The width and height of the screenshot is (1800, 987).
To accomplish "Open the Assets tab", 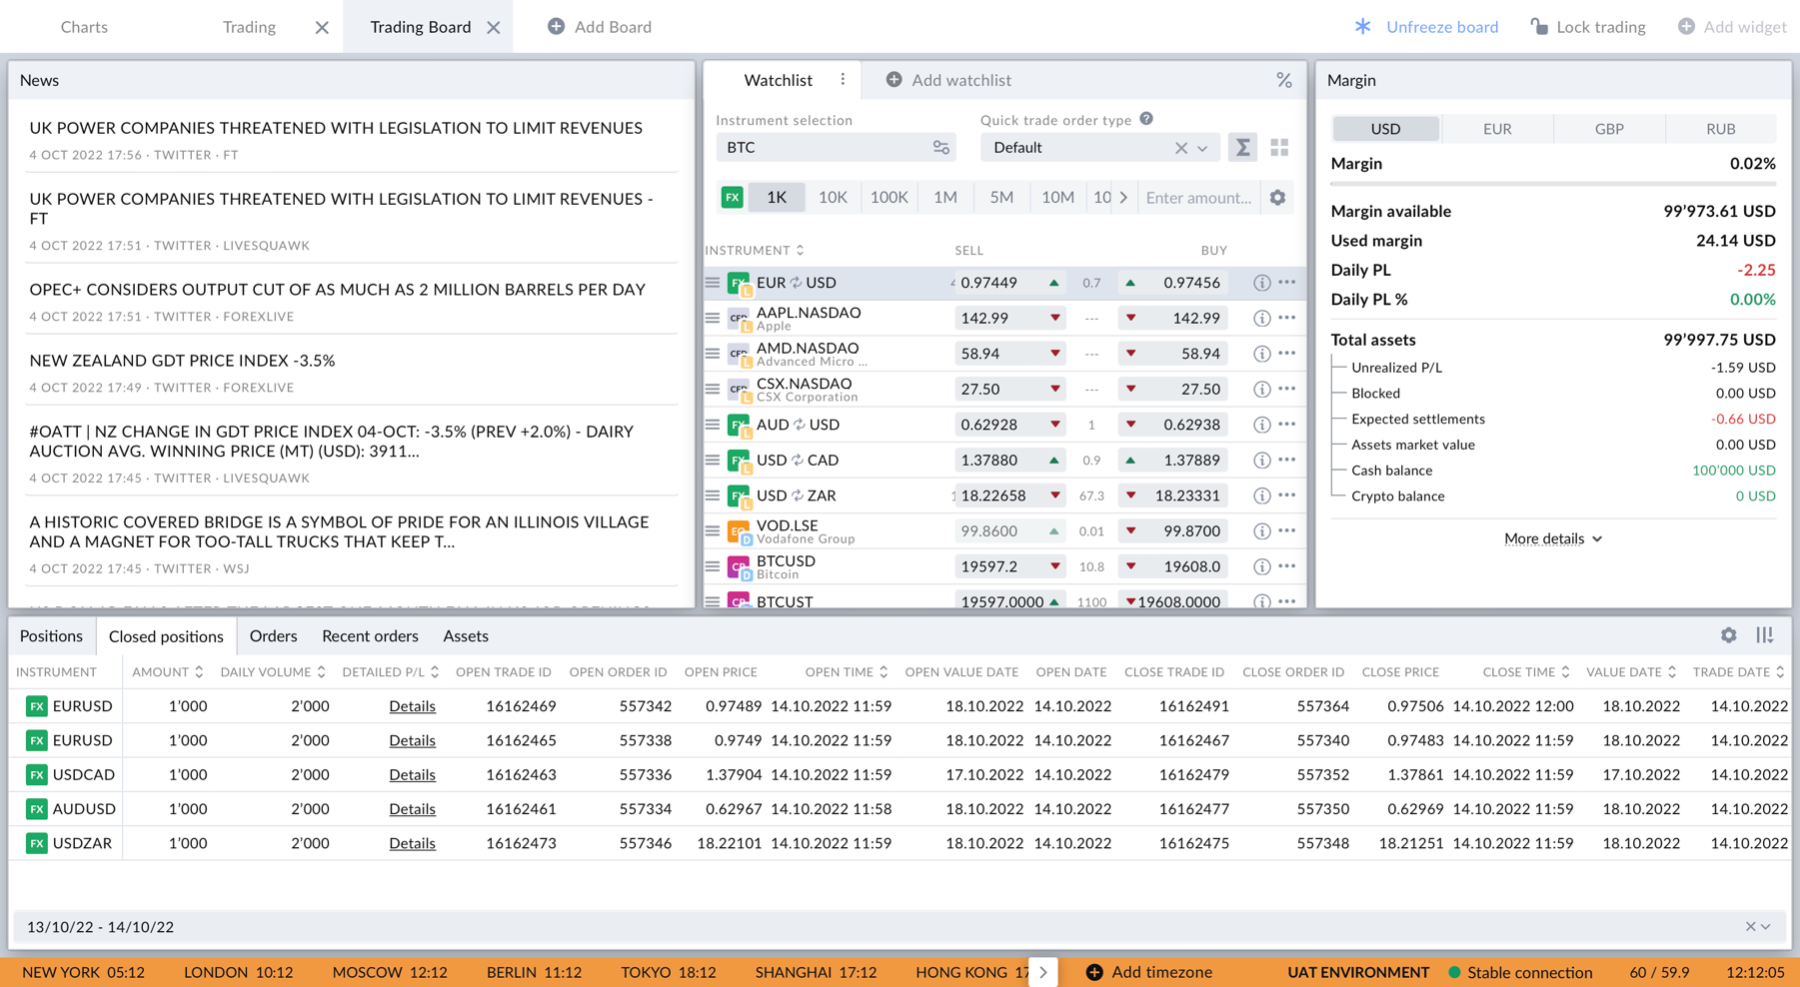I will [x=466, y=636].
